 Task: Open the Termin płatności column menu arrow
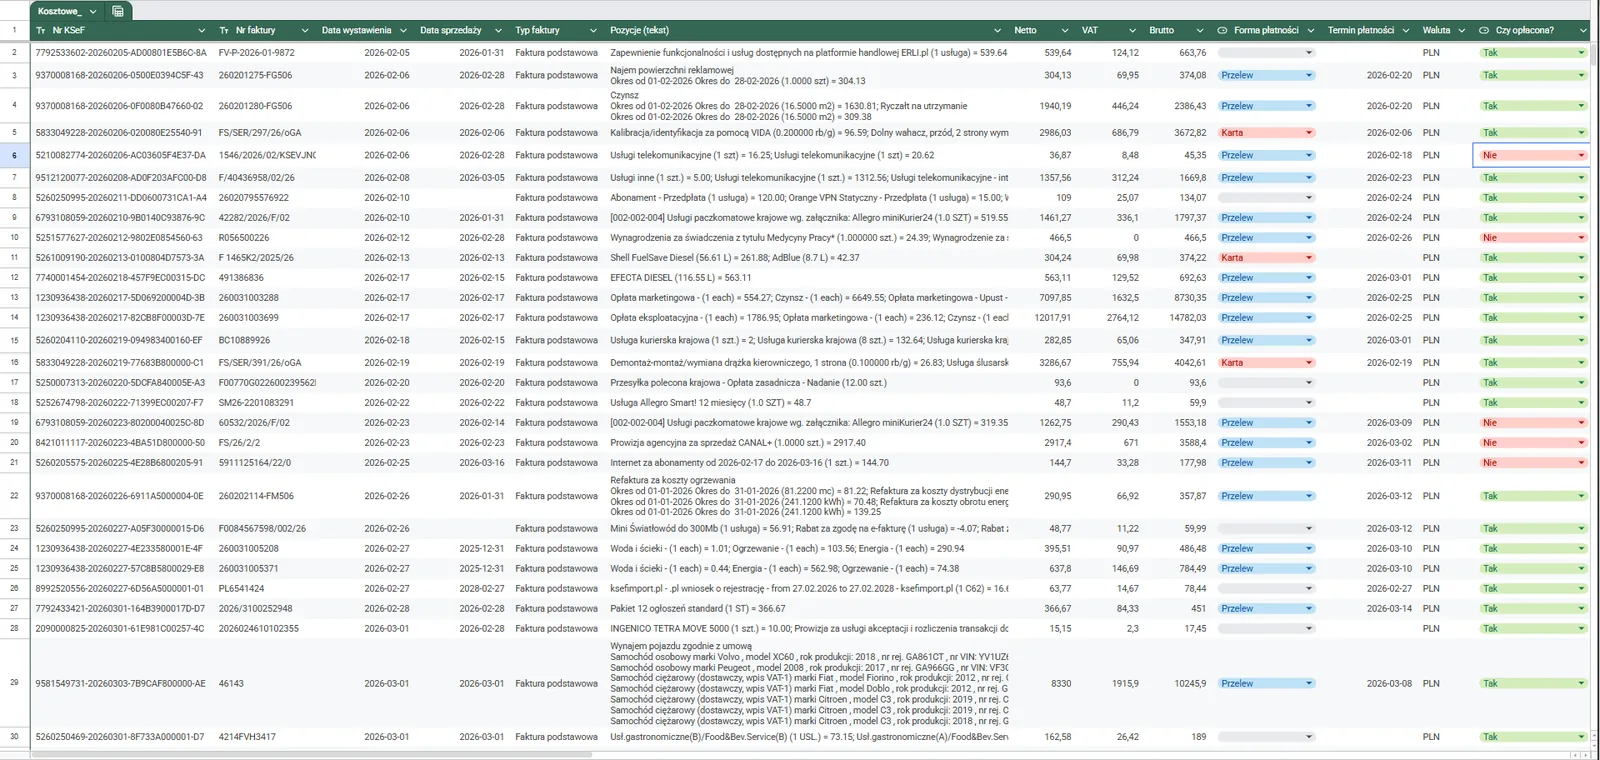(x=1405, y=30)
